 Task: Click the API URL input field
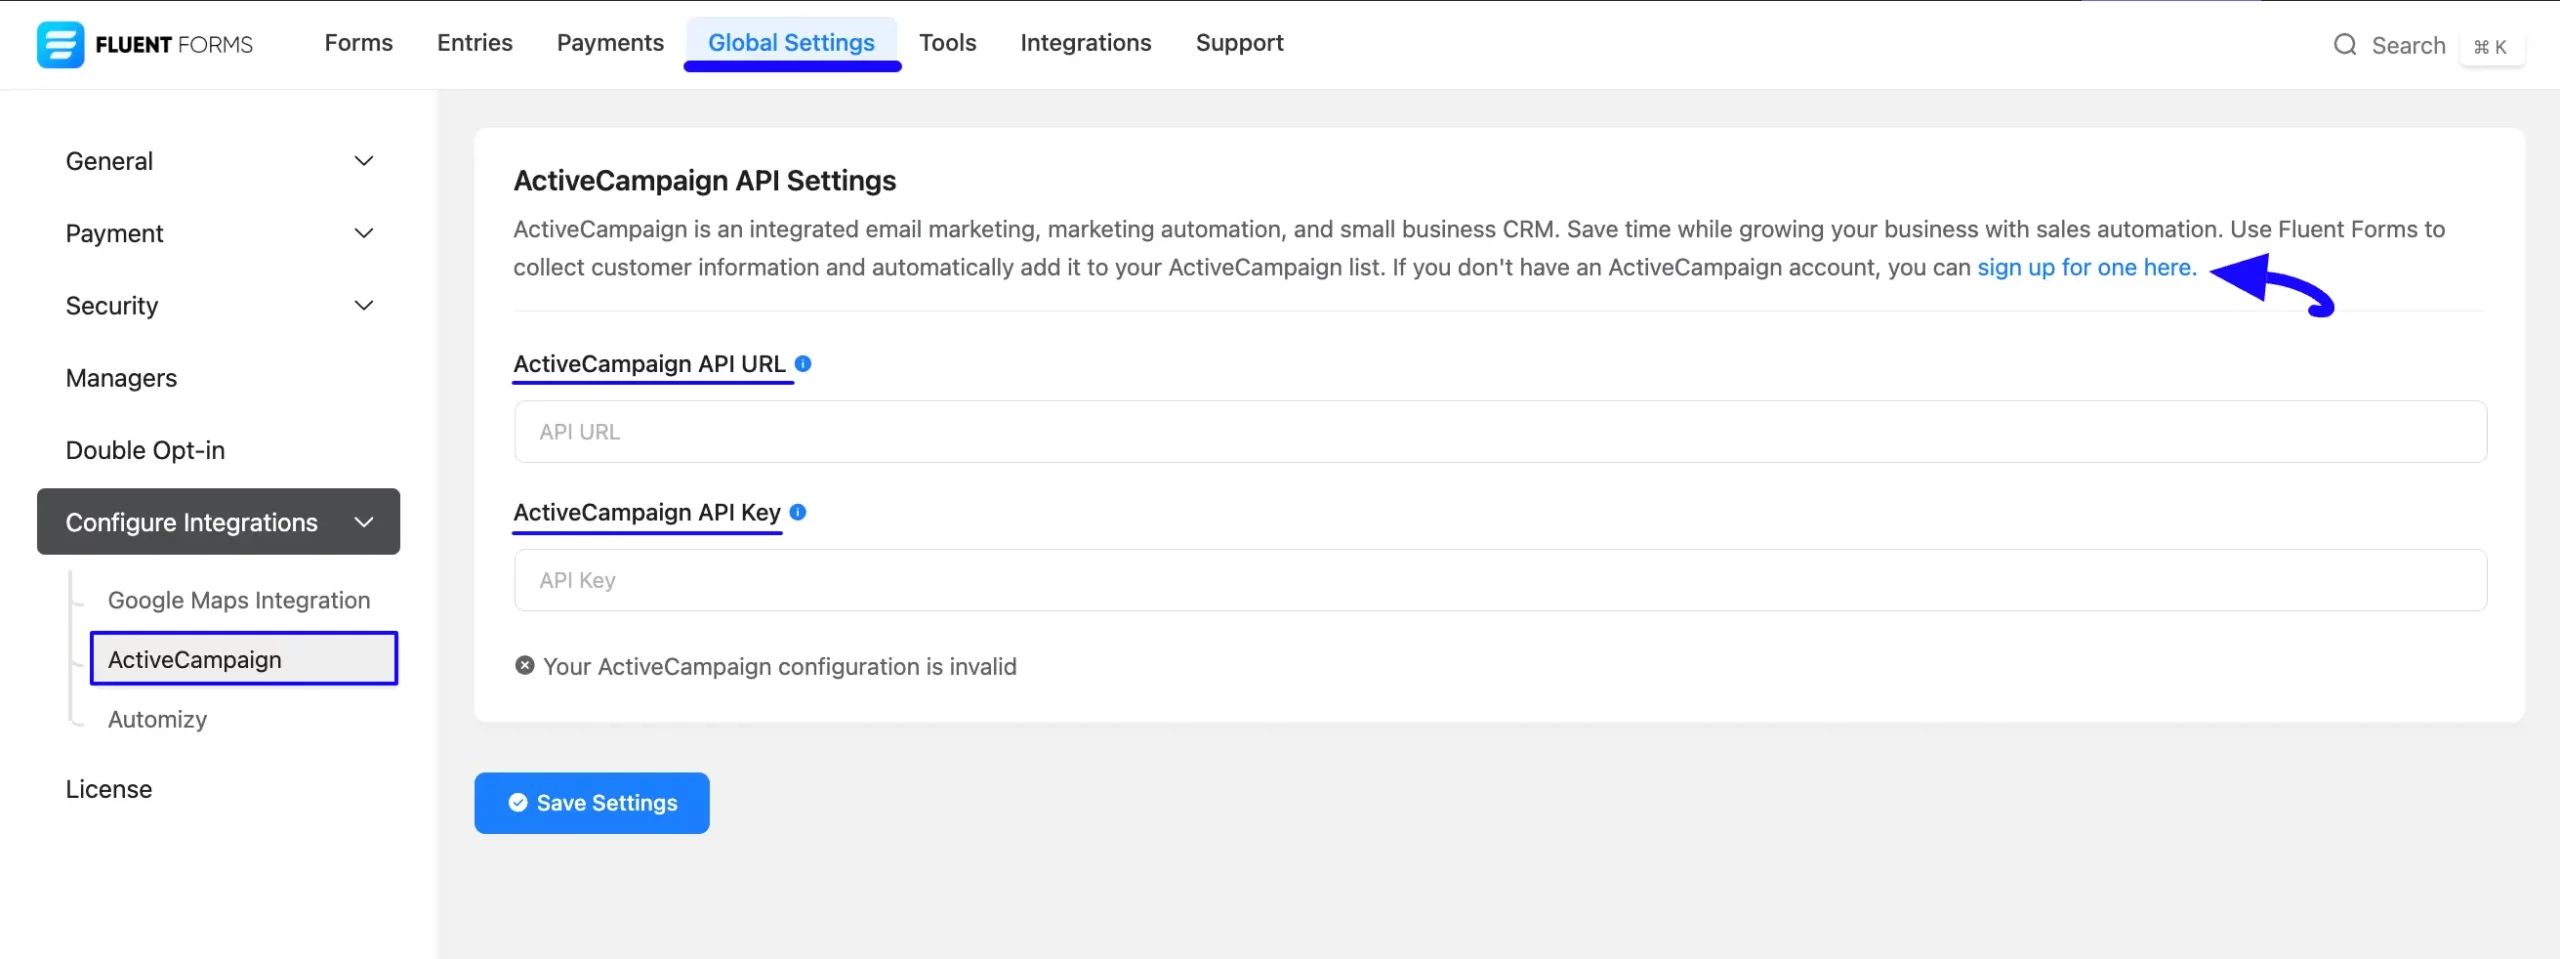pos(1500,432)
